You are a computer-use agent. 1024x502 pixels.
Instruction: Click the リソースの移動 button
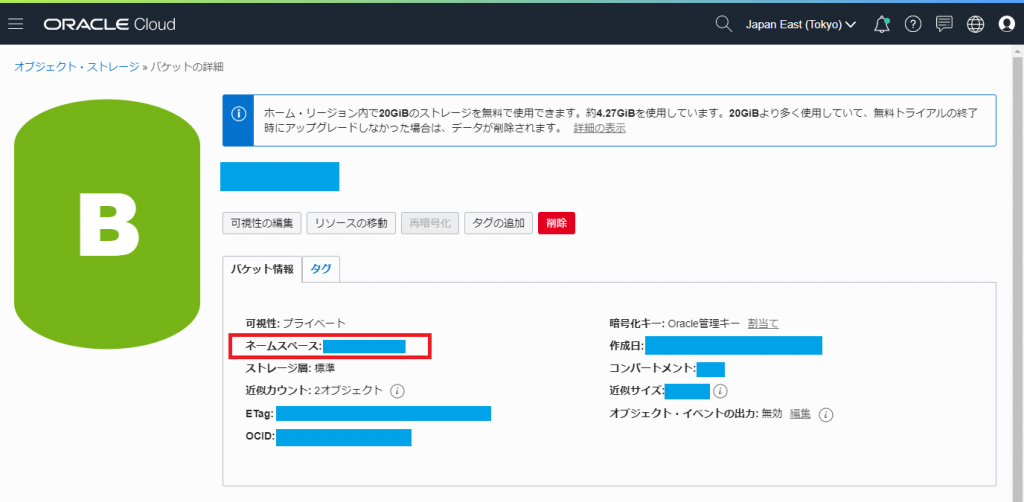tap(351, 223)
